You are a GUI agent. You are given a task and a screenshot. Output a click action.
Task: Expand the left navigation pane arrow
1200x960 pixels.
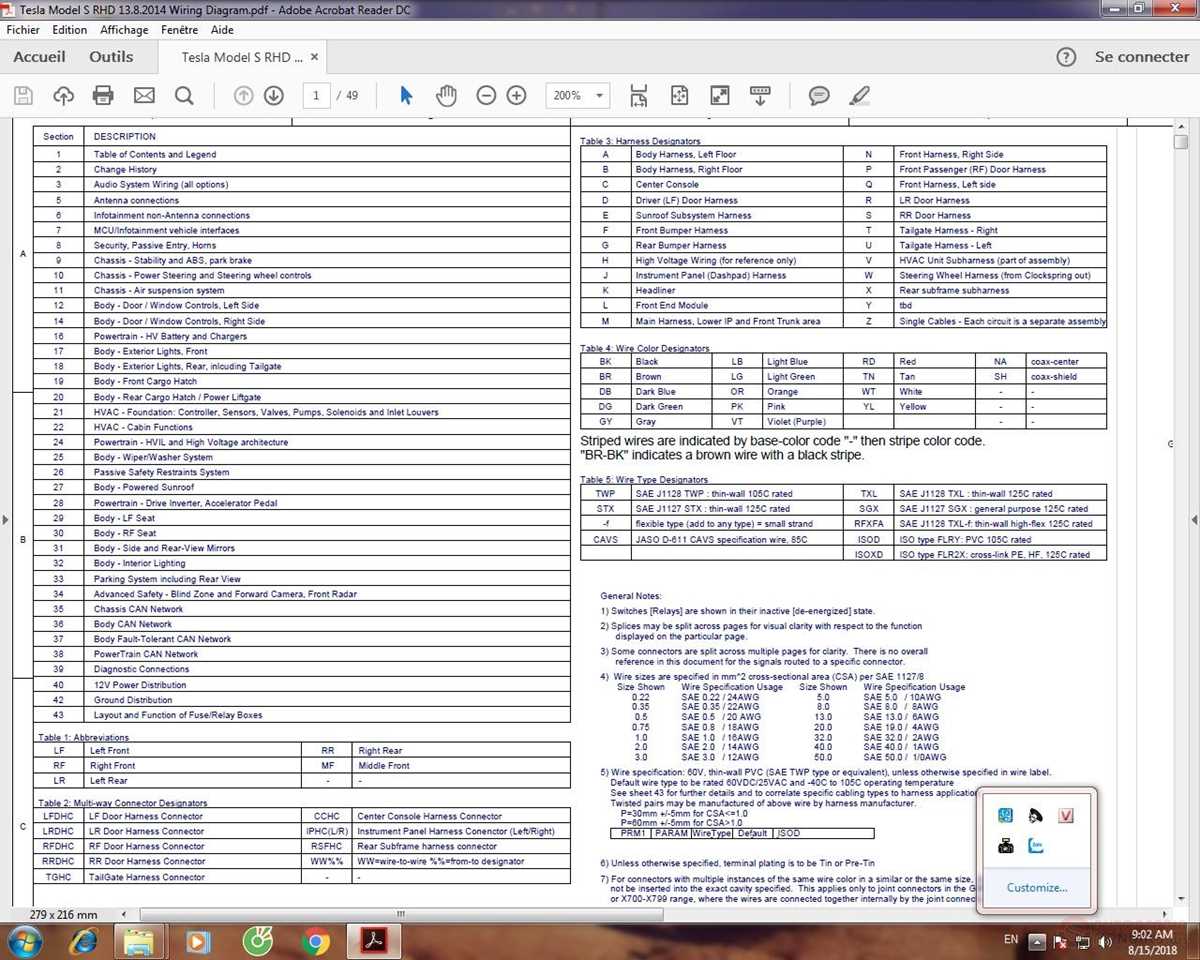pos(5,519)
